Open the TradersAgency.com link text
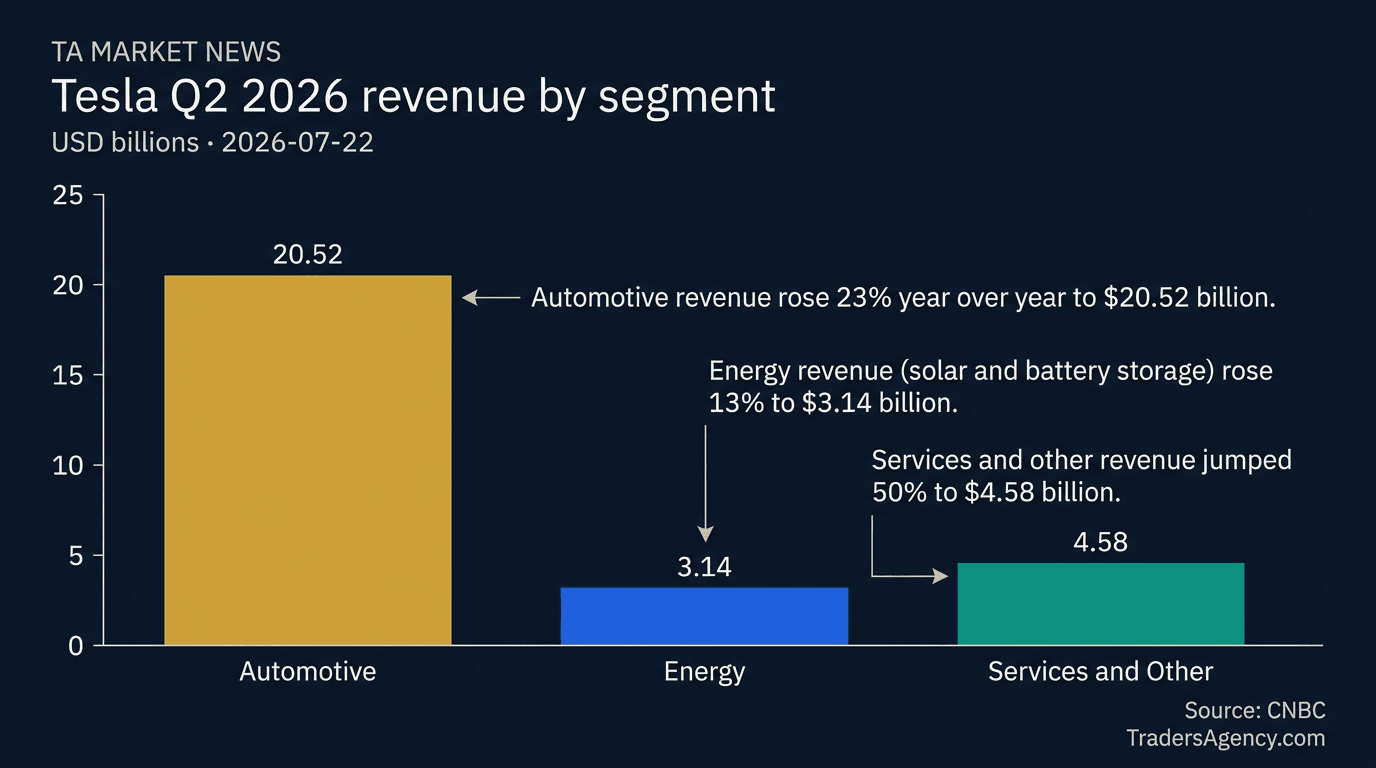 tap(1225, 739)
